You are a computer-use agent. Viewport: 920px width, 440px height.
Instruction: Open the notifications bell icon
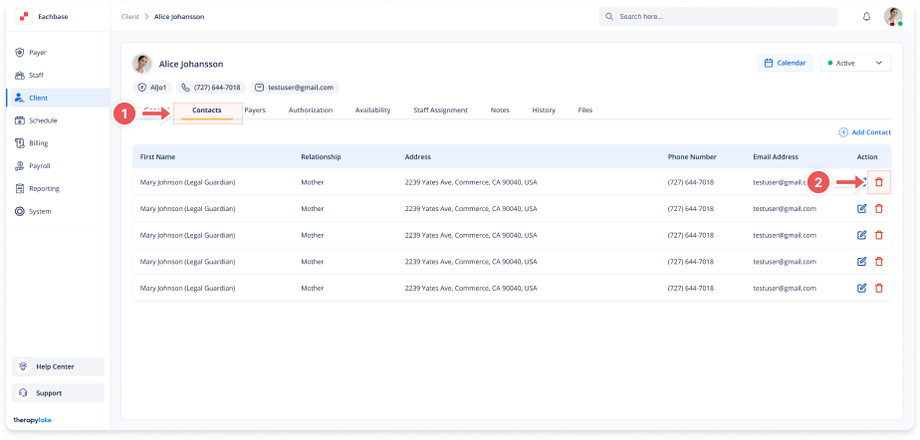(866, 17)
